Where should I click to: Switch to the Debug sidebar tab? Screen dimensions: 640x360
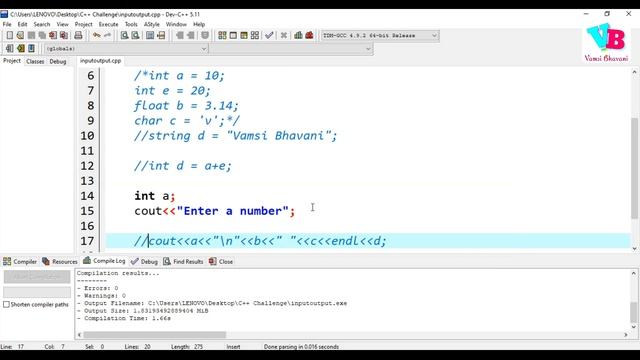58,61
